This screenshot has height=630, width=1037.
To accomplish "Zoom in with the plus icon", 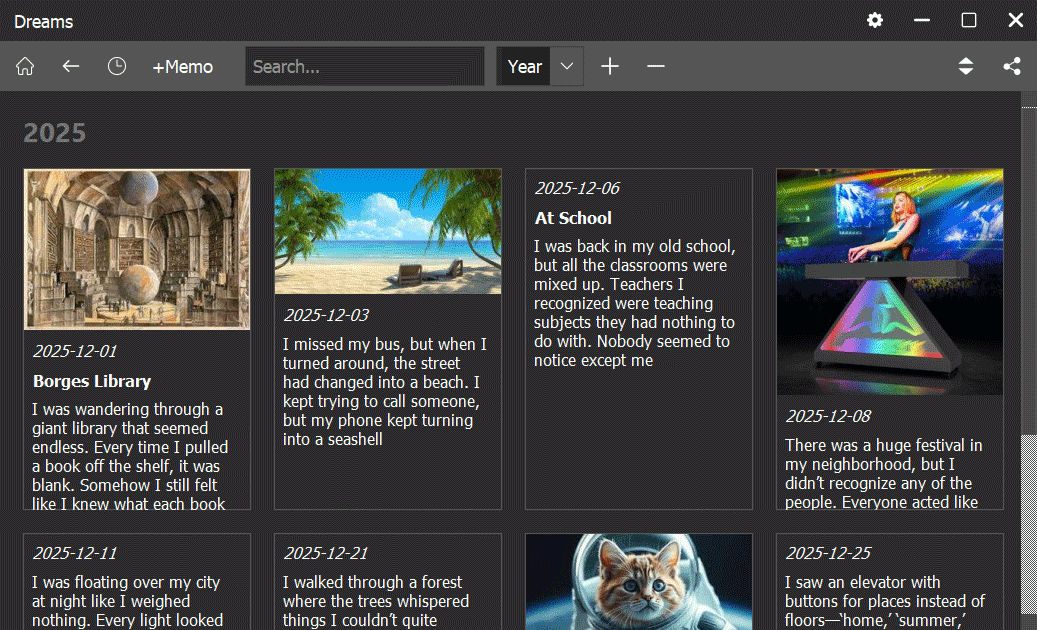I will [610, 67].
